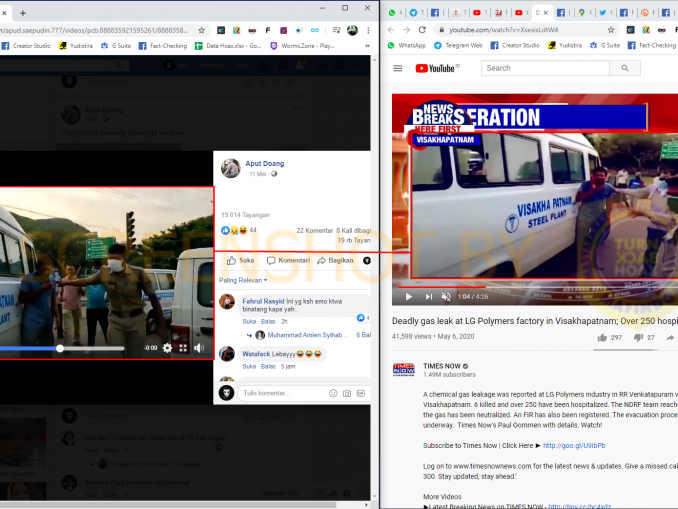The height and width of the screenshot is (509, 678).
Task: Attach photo via camera icon in comment box
Action: [x=347, y=393]
